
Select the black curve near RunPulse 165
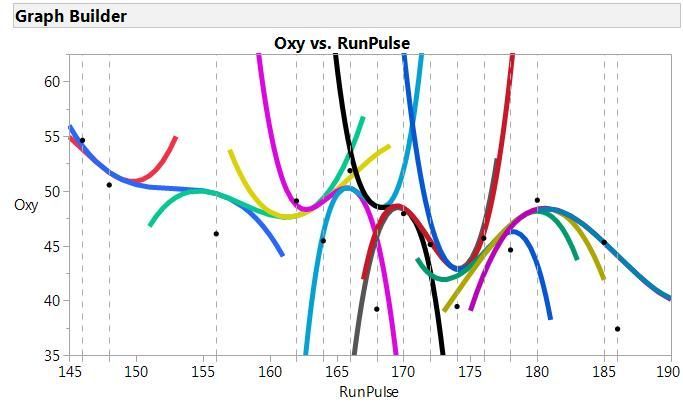341,96
